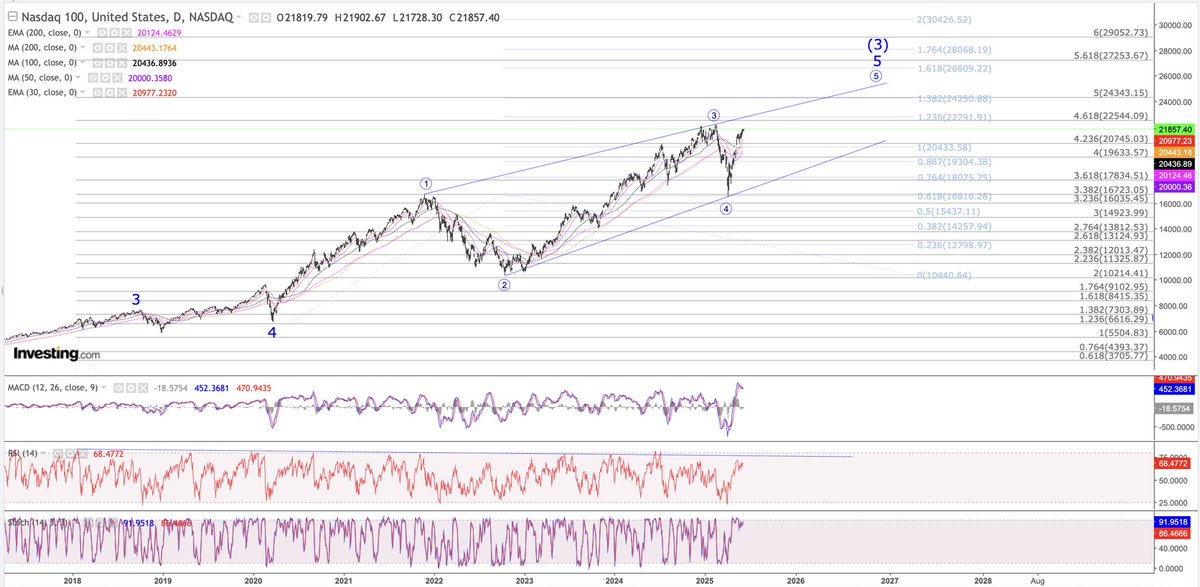Expand the MA (100, close, 0) dropdown arrow
This screenshot has width=1200, height=587.
(83, 62)
